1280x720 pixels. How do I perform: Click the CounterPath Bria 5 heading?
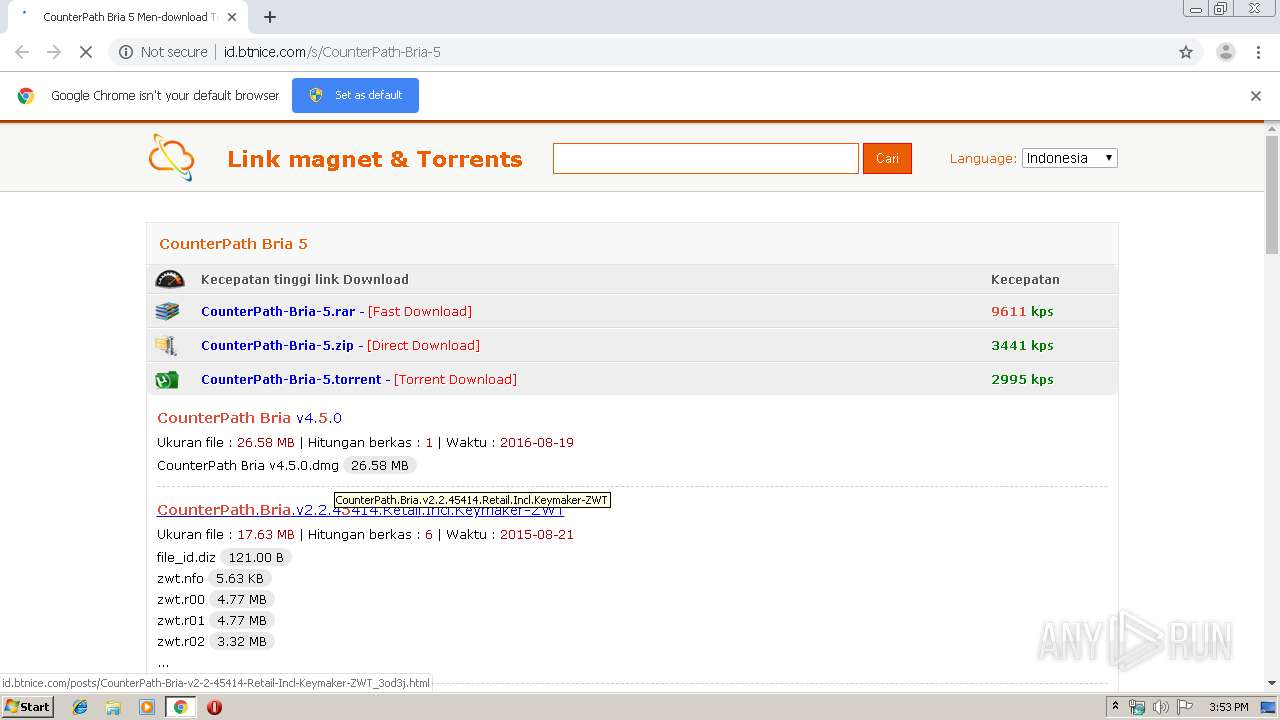(233, 243)
